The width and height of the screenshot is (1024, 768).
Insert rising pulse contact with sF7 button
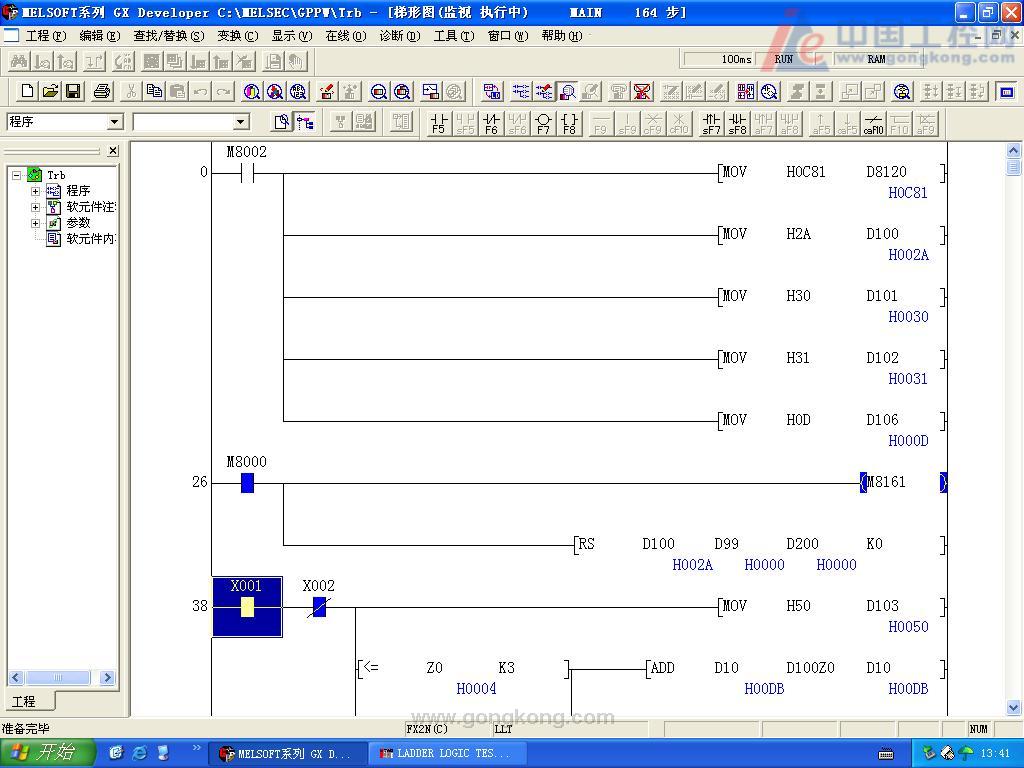tap(711, 123)
